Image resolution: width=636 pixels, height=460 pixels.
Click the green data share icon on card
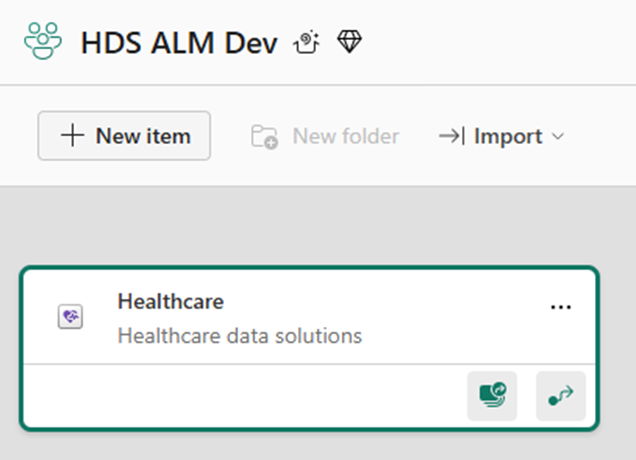coord(492,396)
